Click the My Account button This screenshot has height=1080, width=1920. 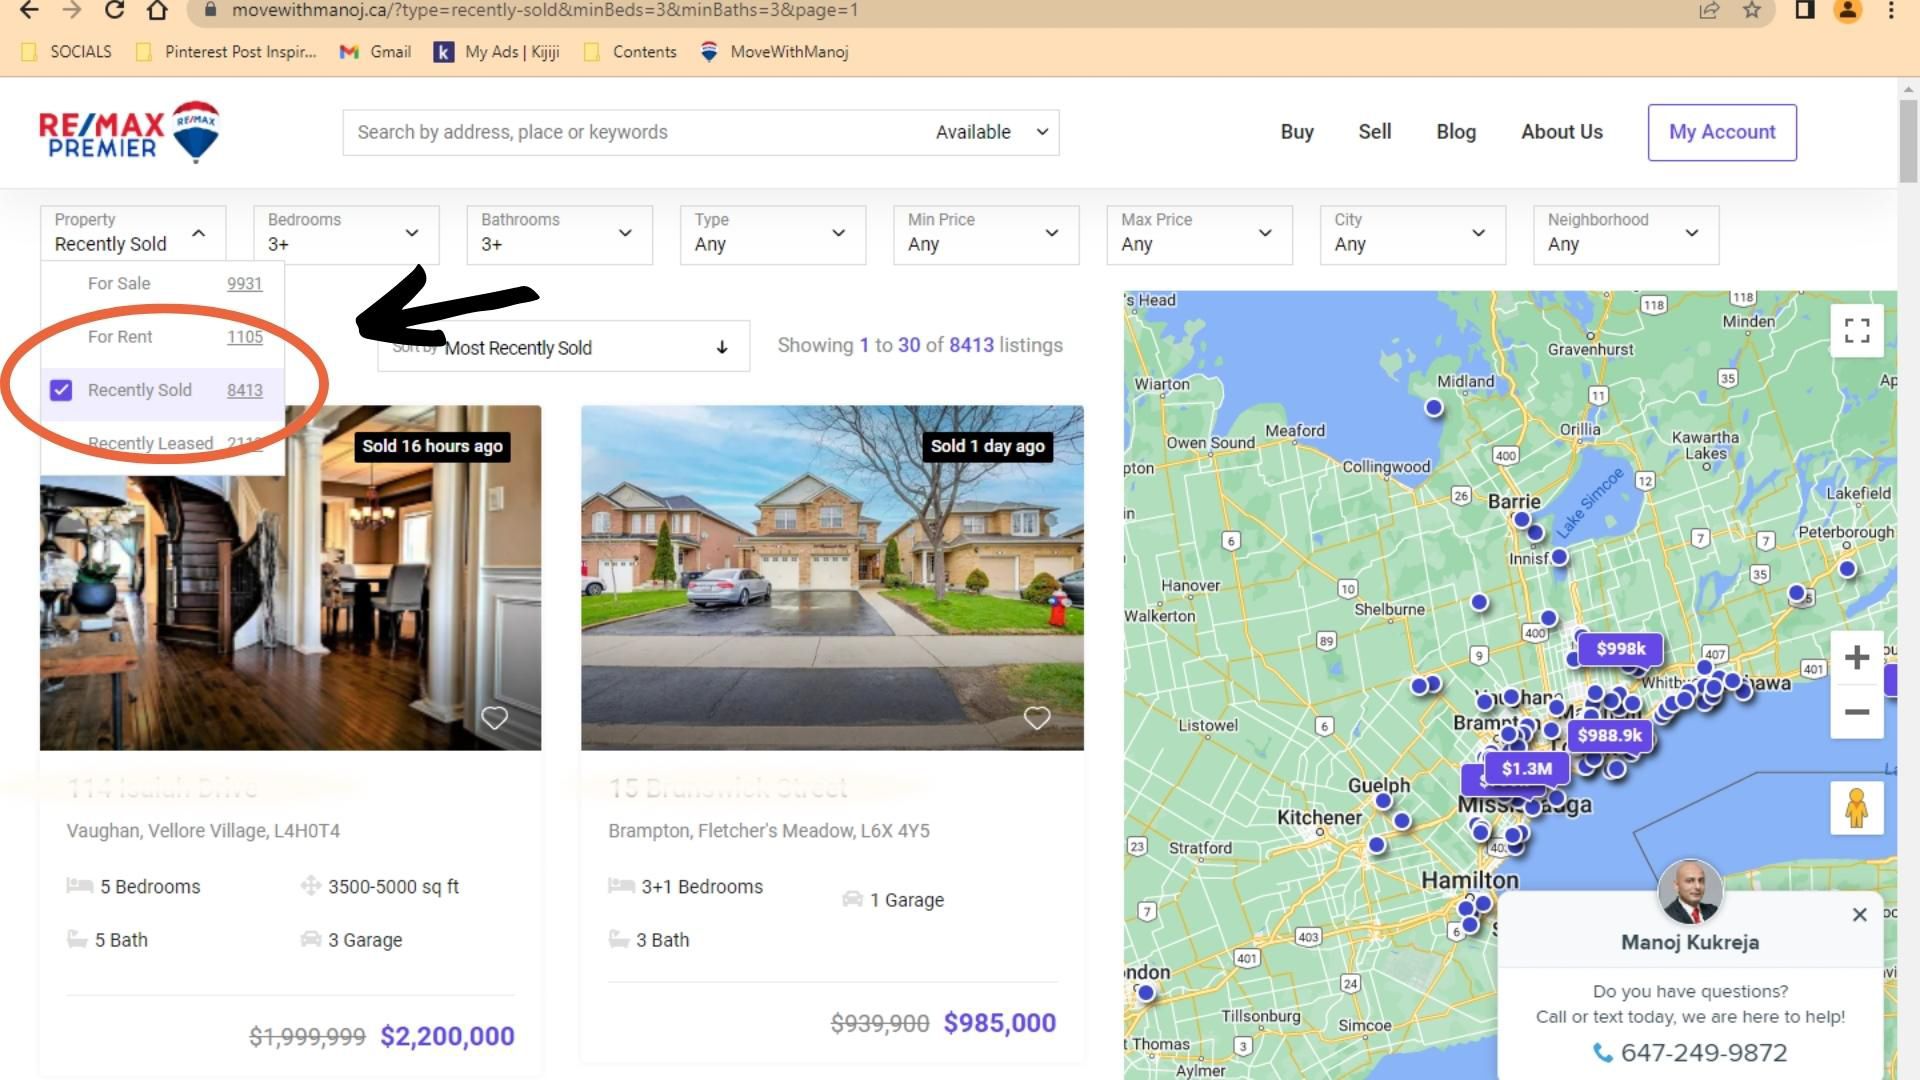pyautogui.click(x=1721, y=132)
